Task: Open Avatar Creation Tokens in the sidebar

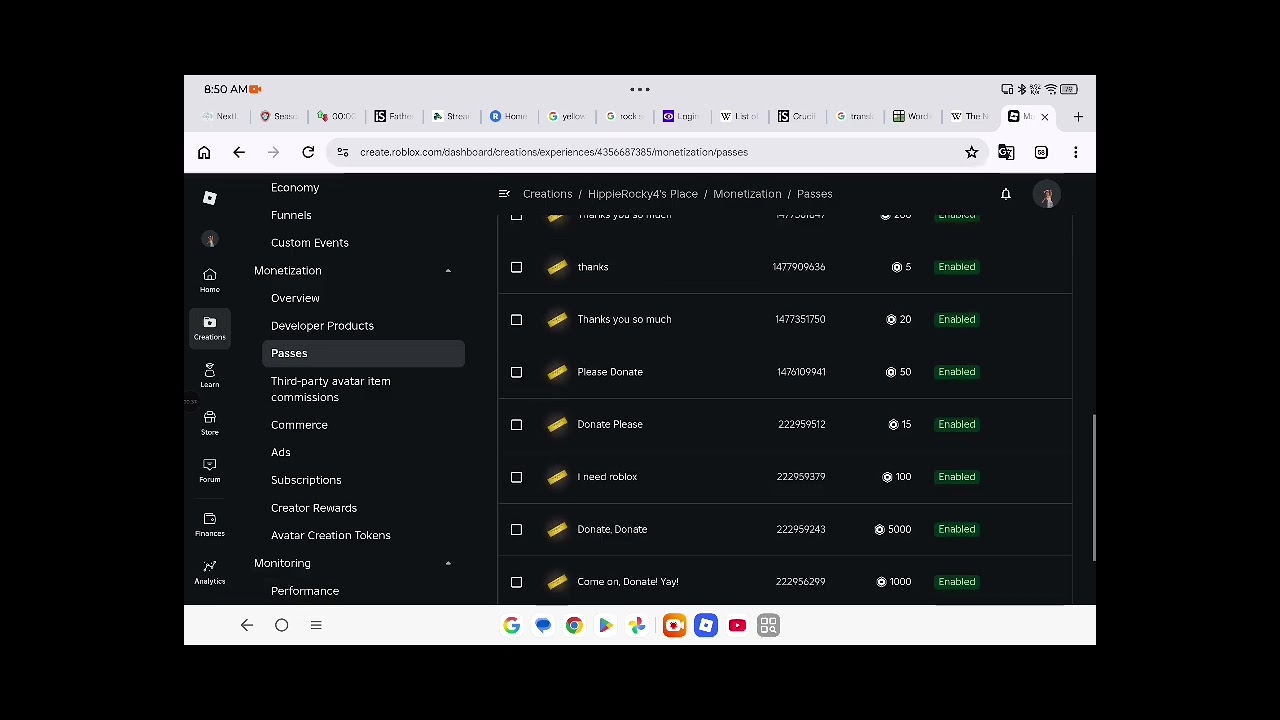Action: (331, 535)
